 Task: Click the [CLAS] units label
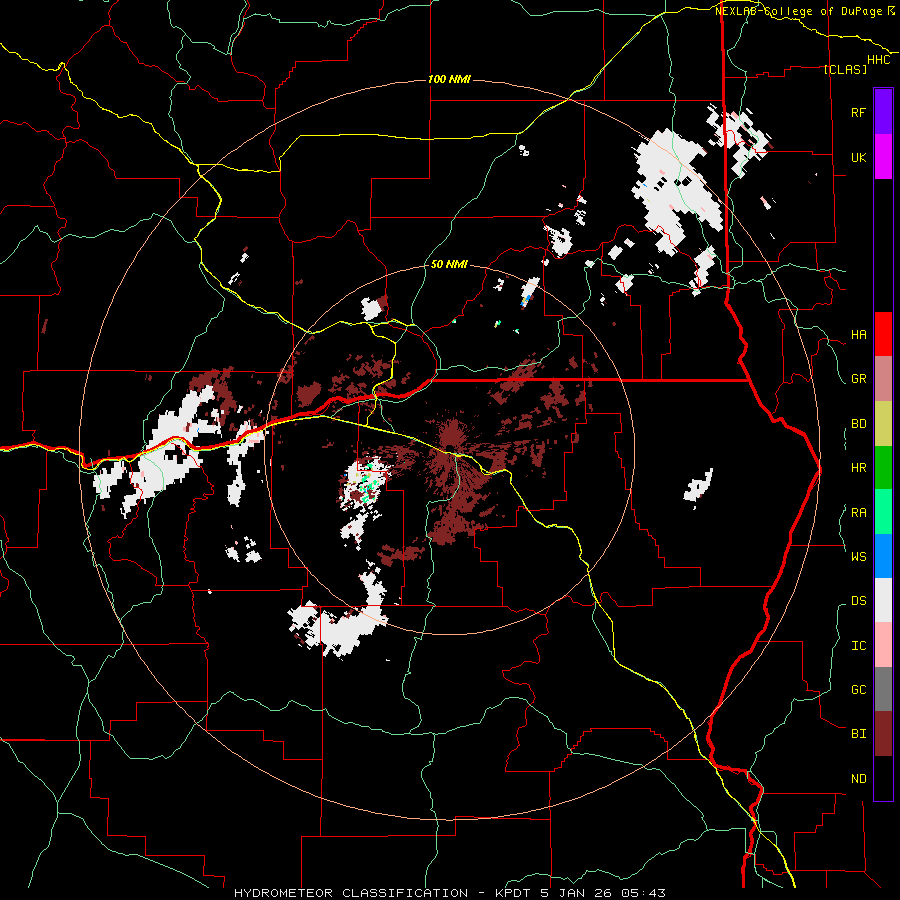[x=845, y=69]
